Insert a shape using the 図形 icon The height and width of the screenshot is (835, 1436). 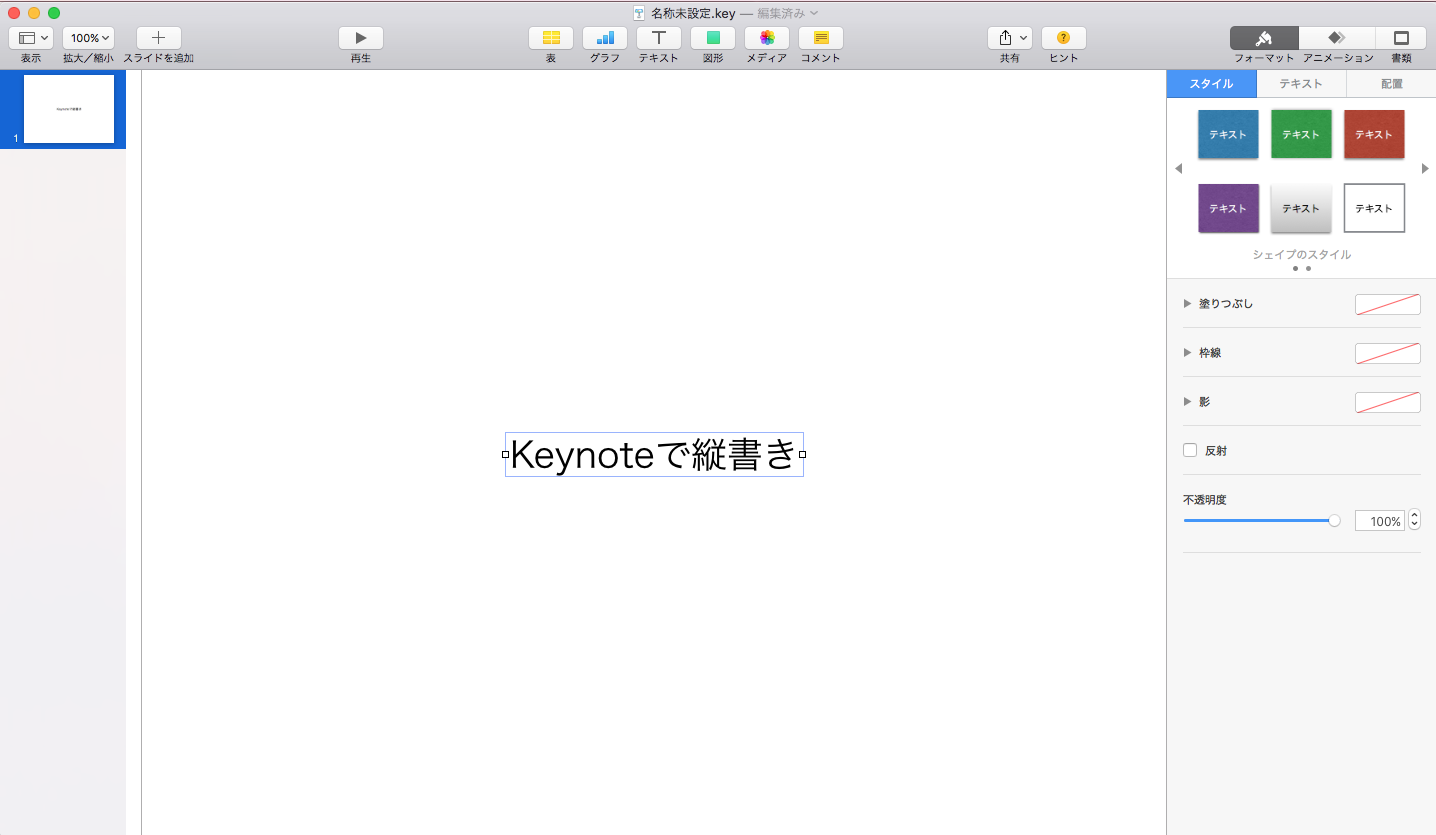(713, 38)
